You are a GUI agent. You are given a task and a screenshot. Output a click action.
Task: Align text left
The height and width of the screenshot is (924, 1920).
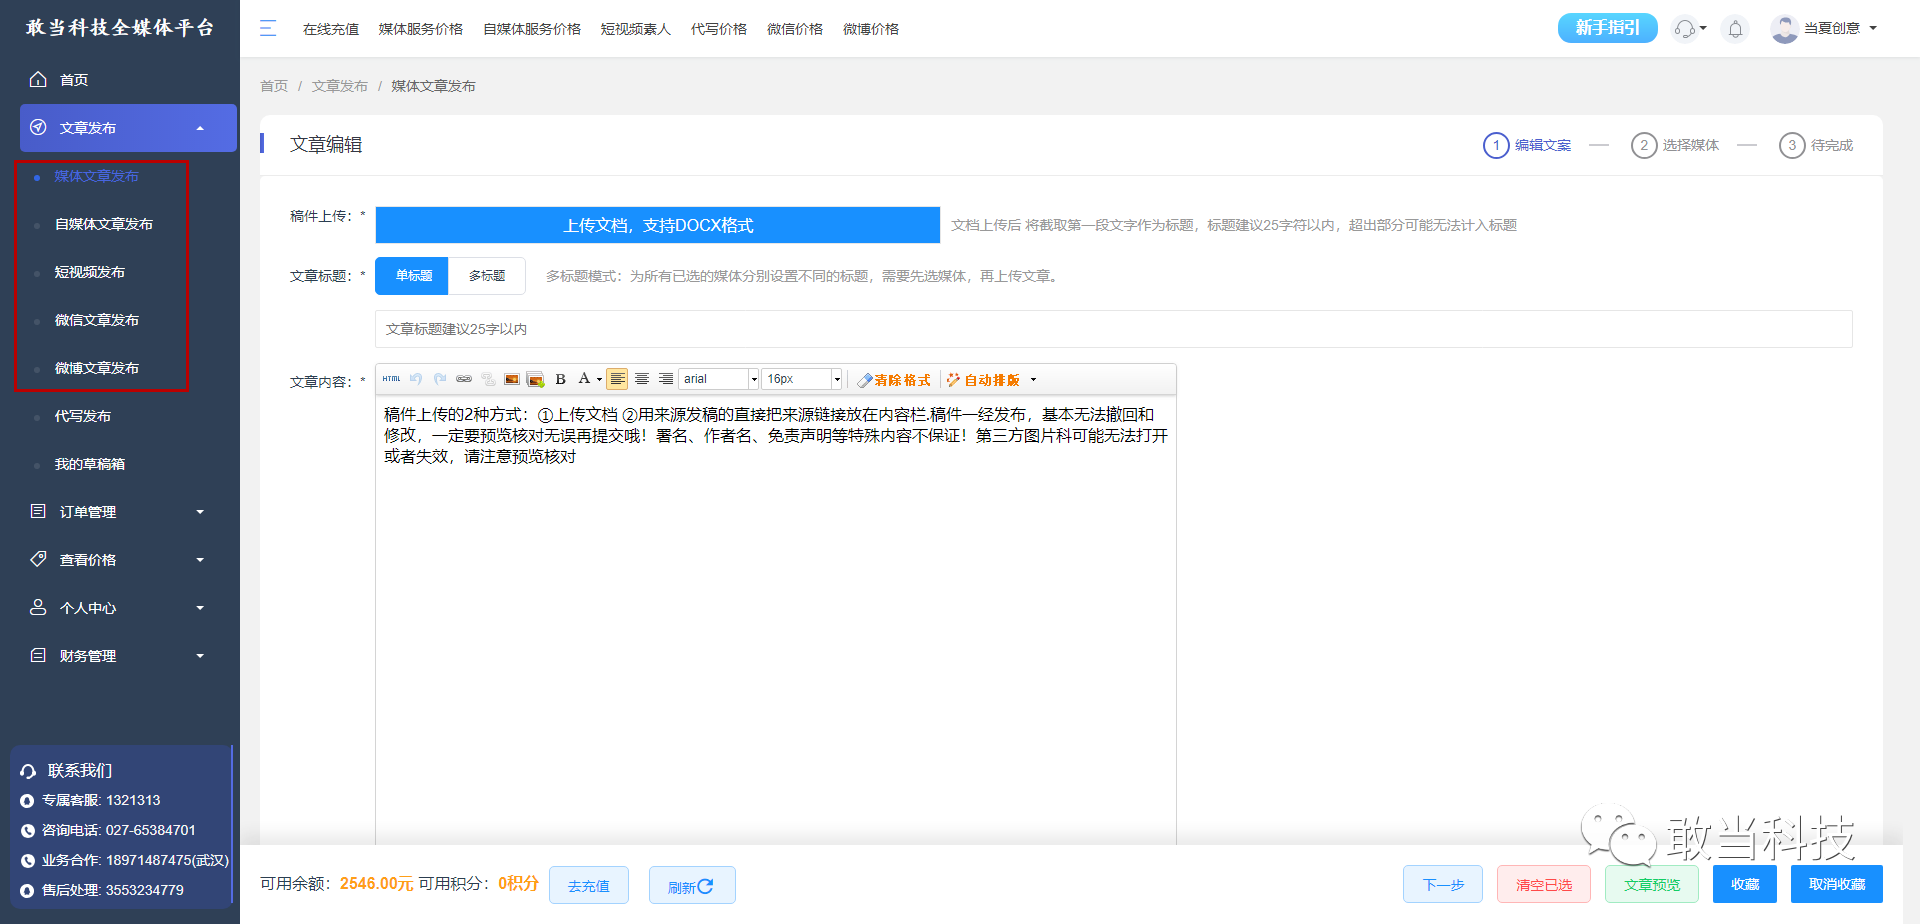[x=618, y=379]
